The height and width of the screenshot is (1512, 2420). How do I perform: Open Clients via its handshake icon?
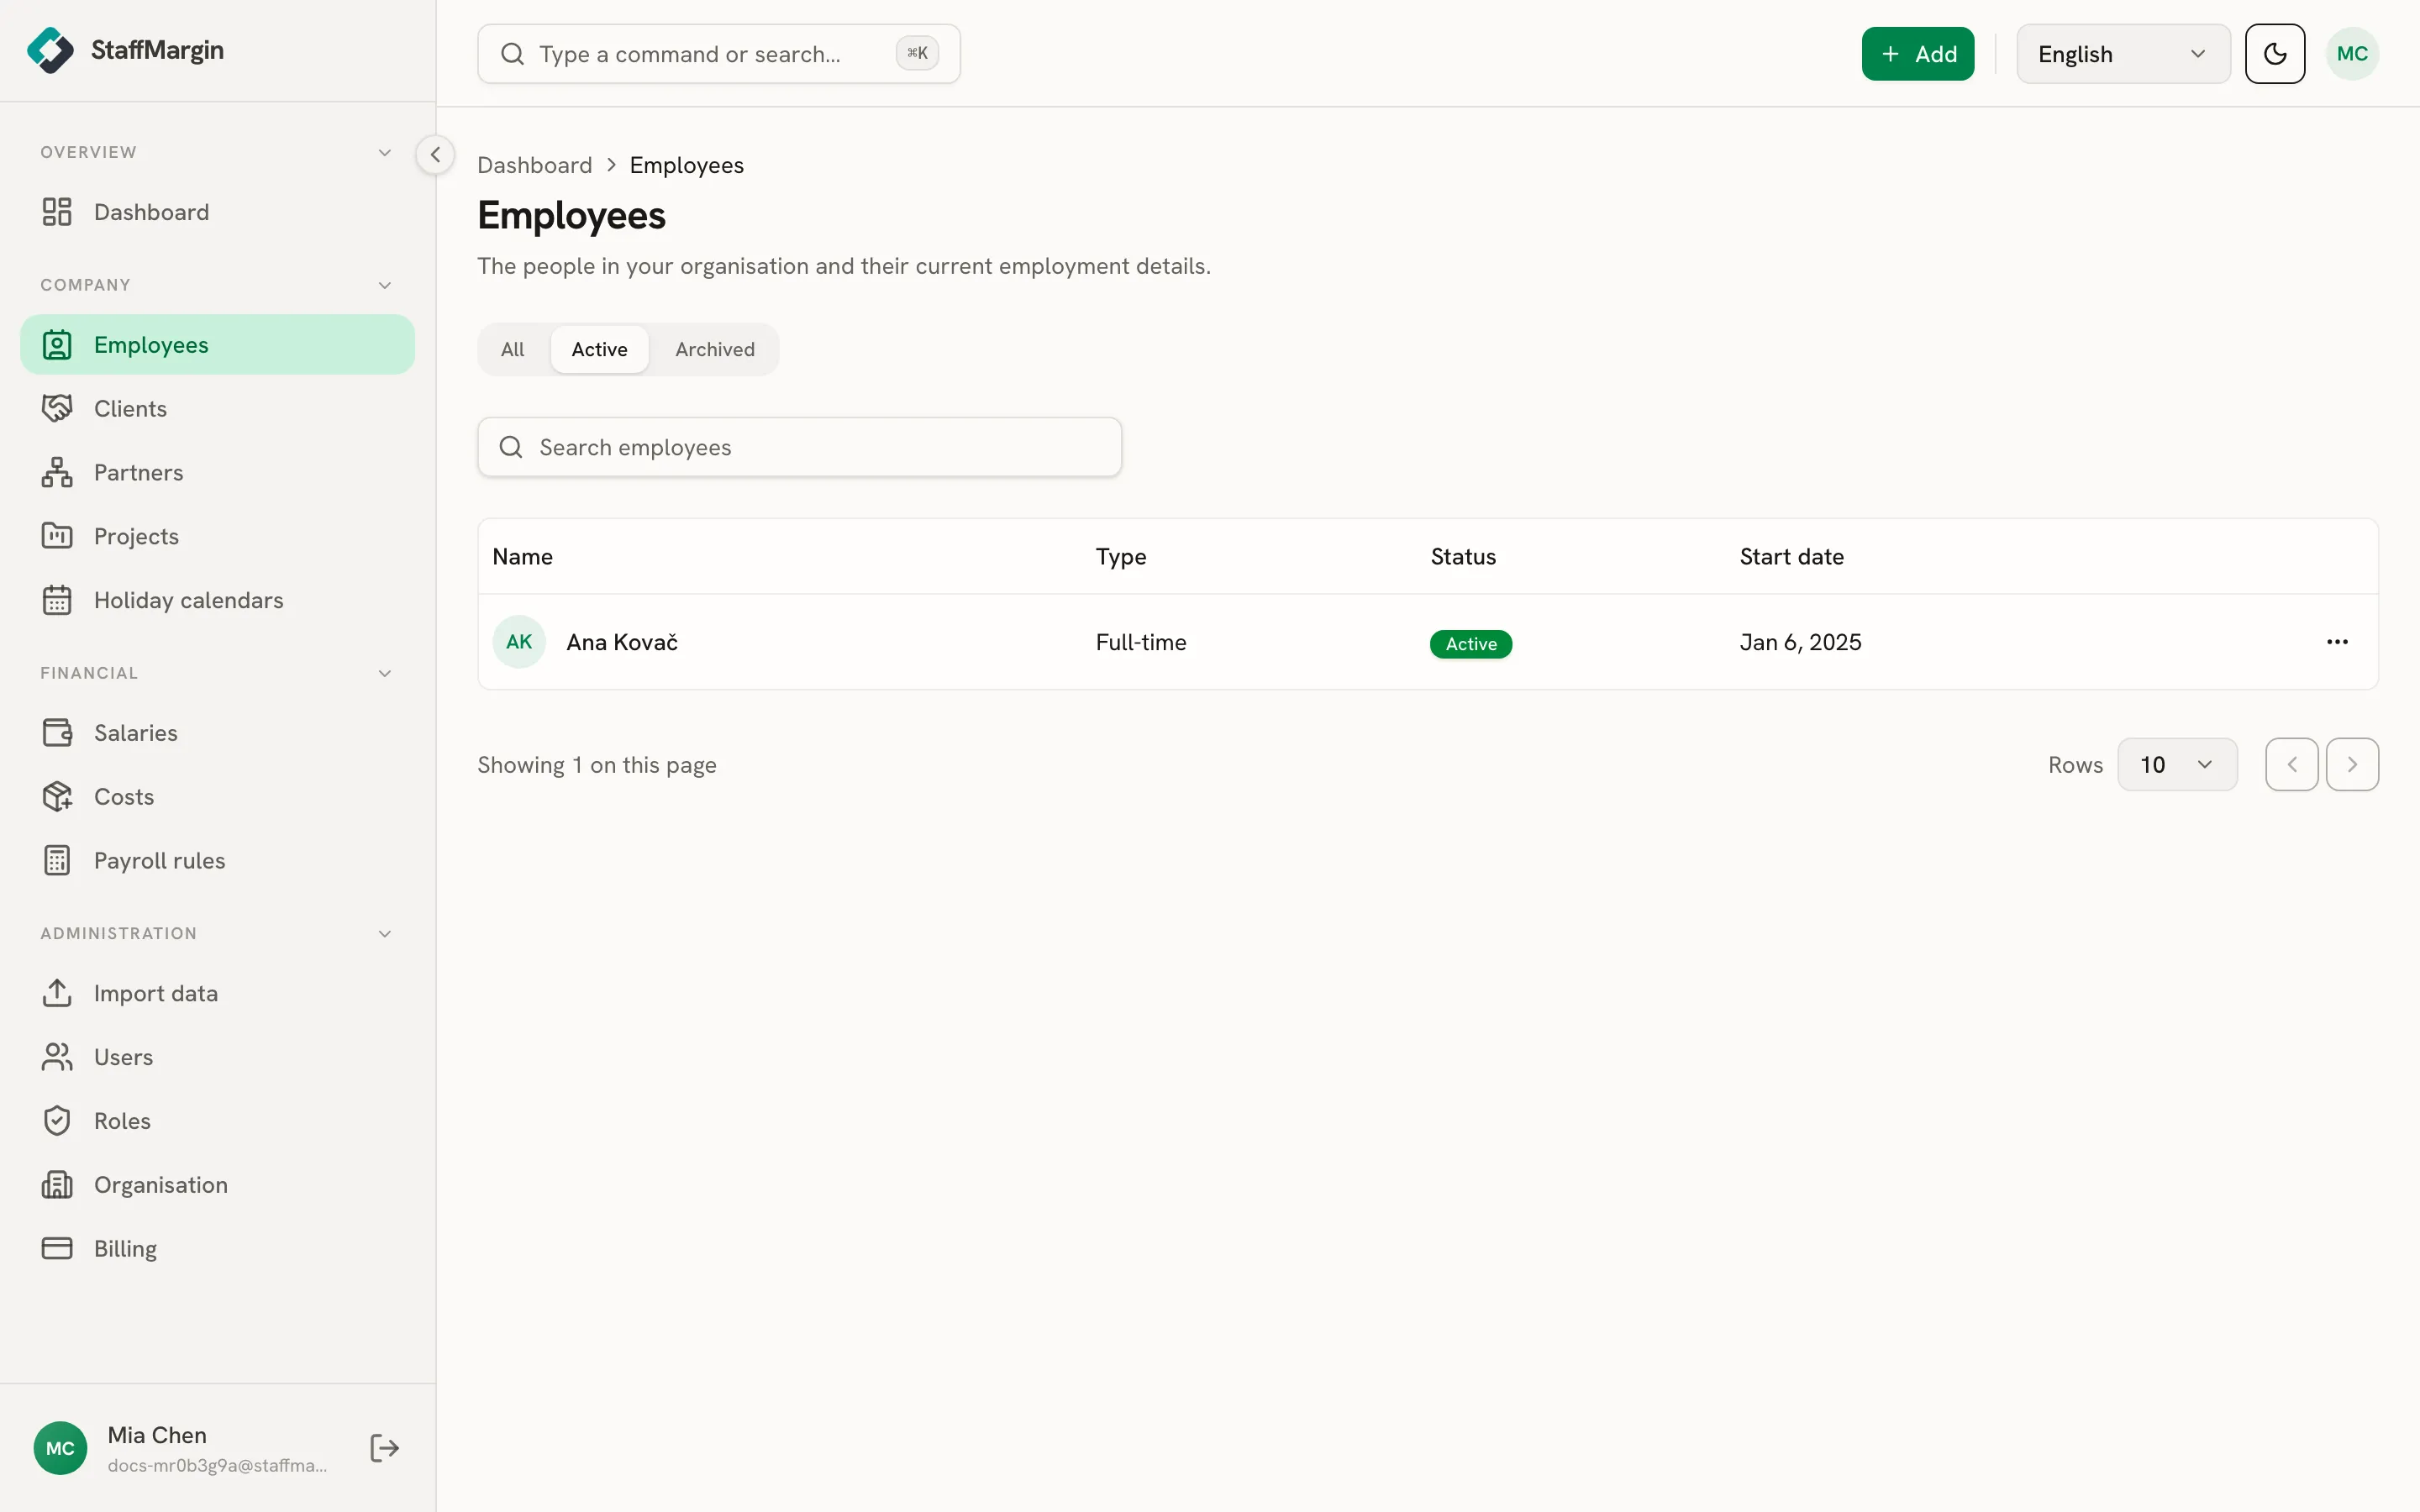pyautogui.click(x=57, y=409)
